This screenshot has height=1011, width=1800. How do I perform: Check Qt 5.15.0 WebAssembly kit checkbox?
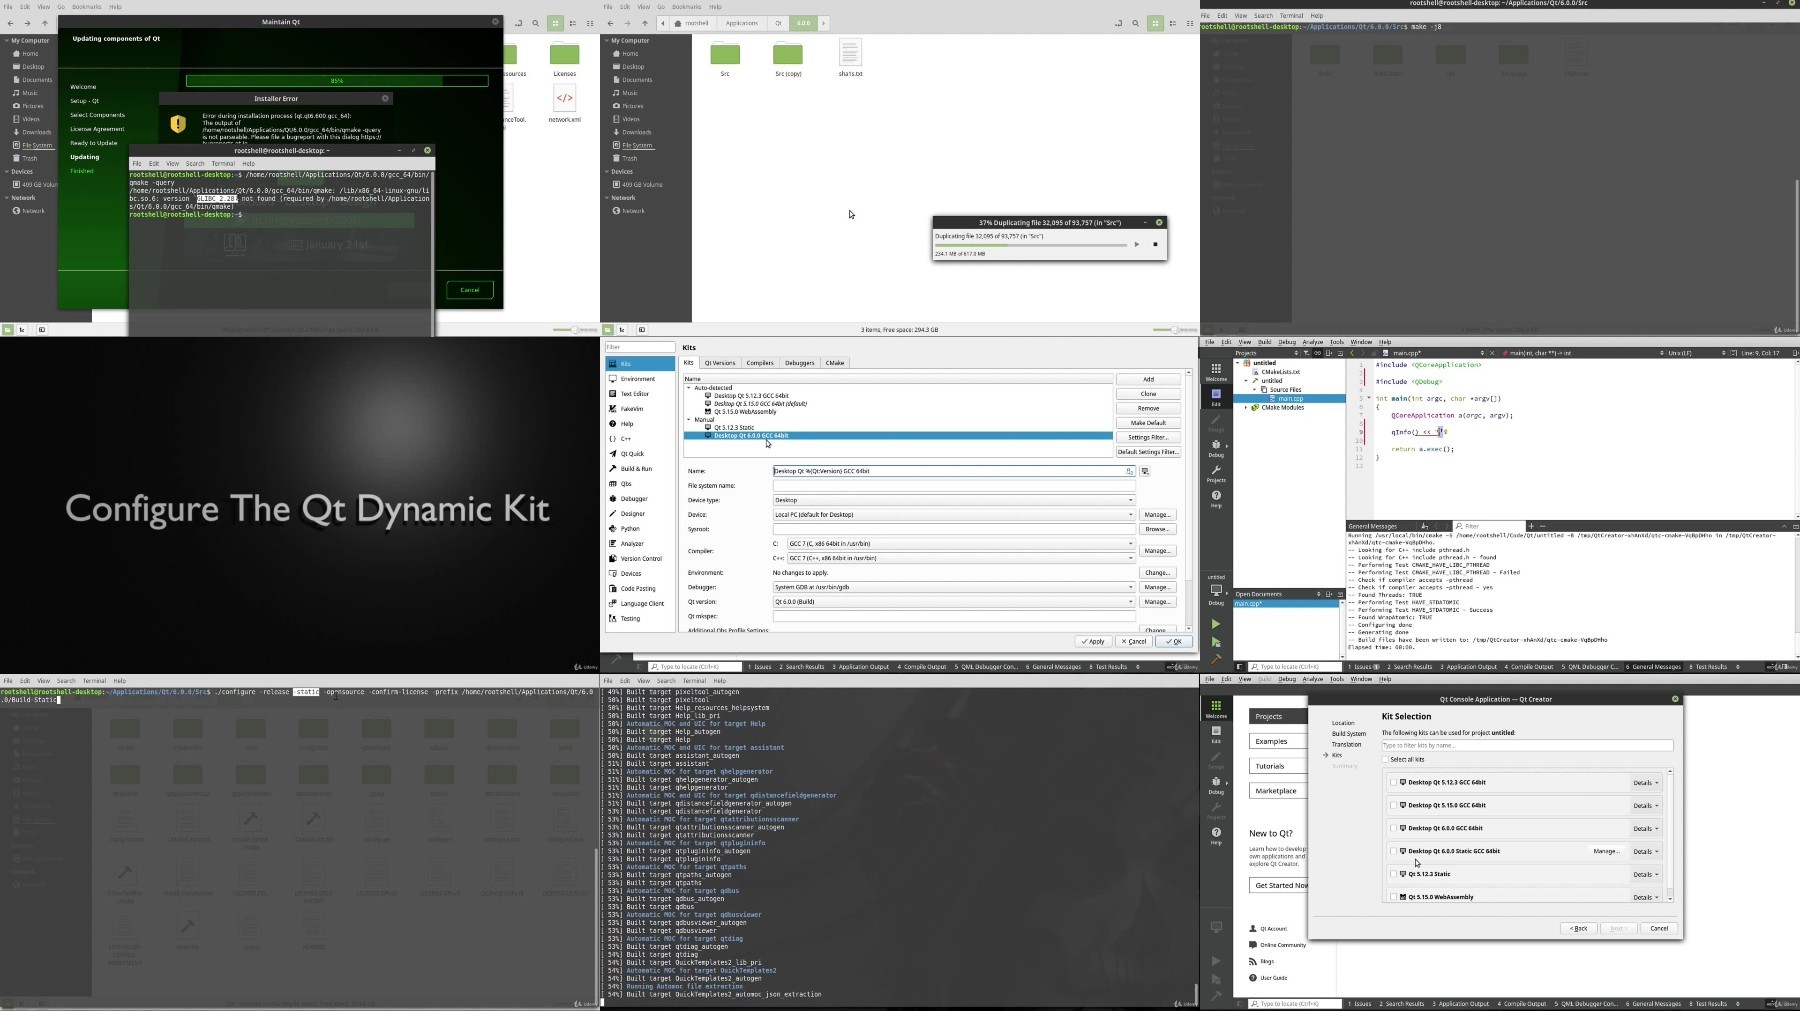click(1393, 898)
